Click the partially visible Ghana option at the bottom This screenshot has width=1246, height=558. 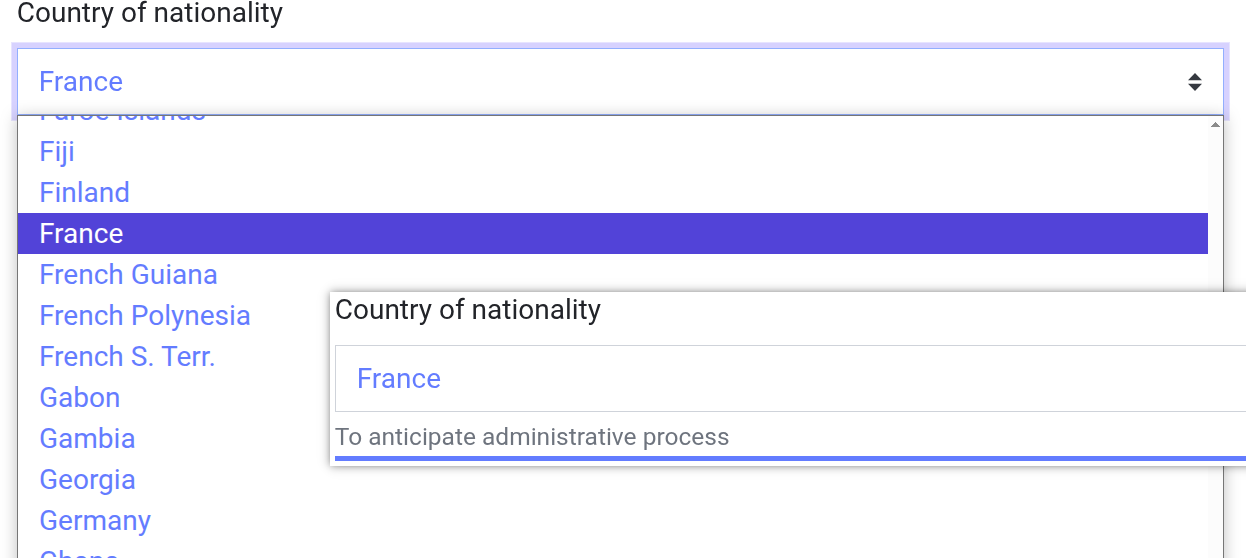[x=79, y=552]
